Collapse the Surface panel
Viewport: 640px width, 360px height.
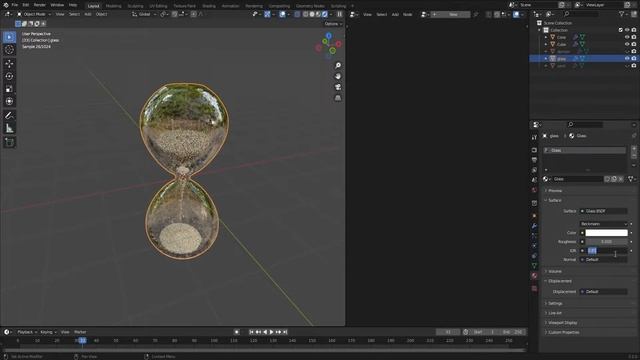click(554, 200)
